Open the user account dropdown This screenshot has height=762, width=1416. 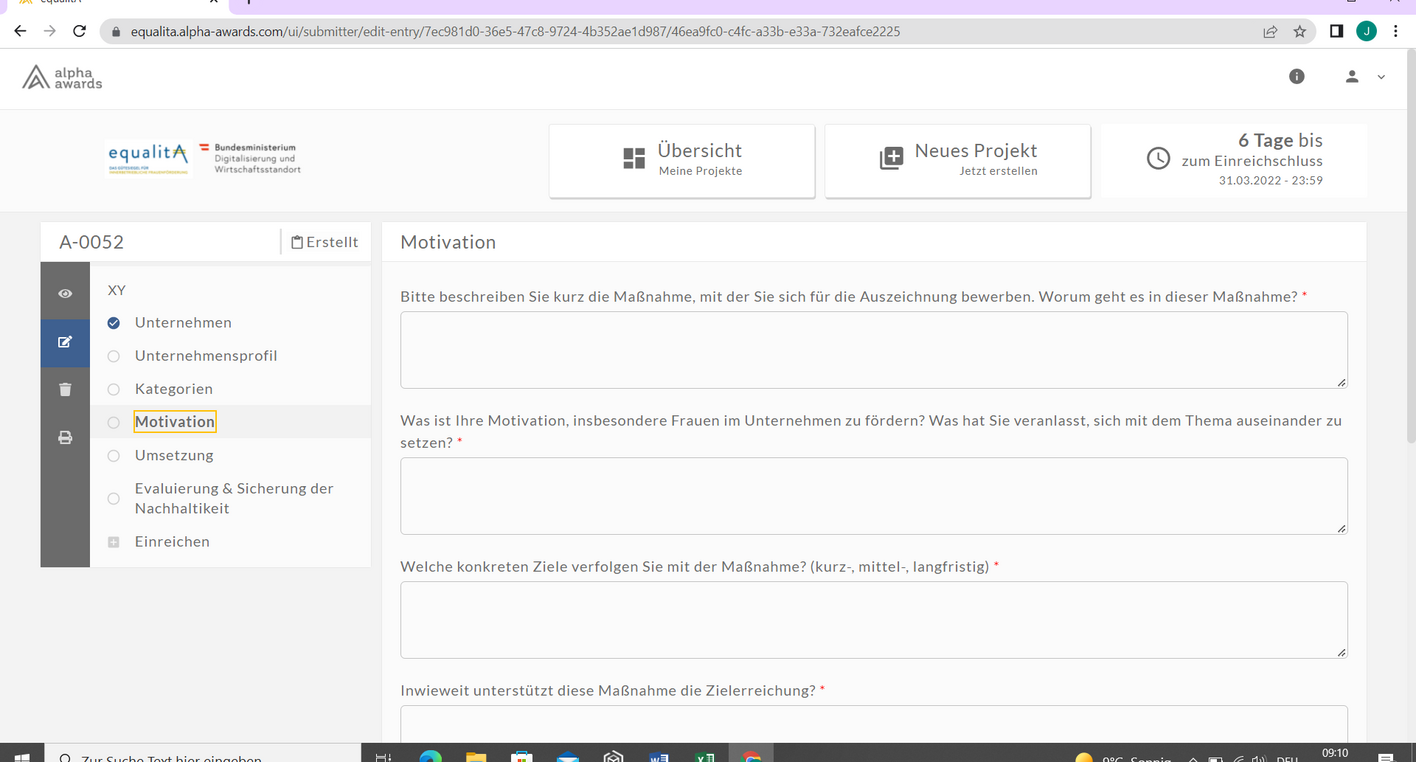click(1364, 76)
